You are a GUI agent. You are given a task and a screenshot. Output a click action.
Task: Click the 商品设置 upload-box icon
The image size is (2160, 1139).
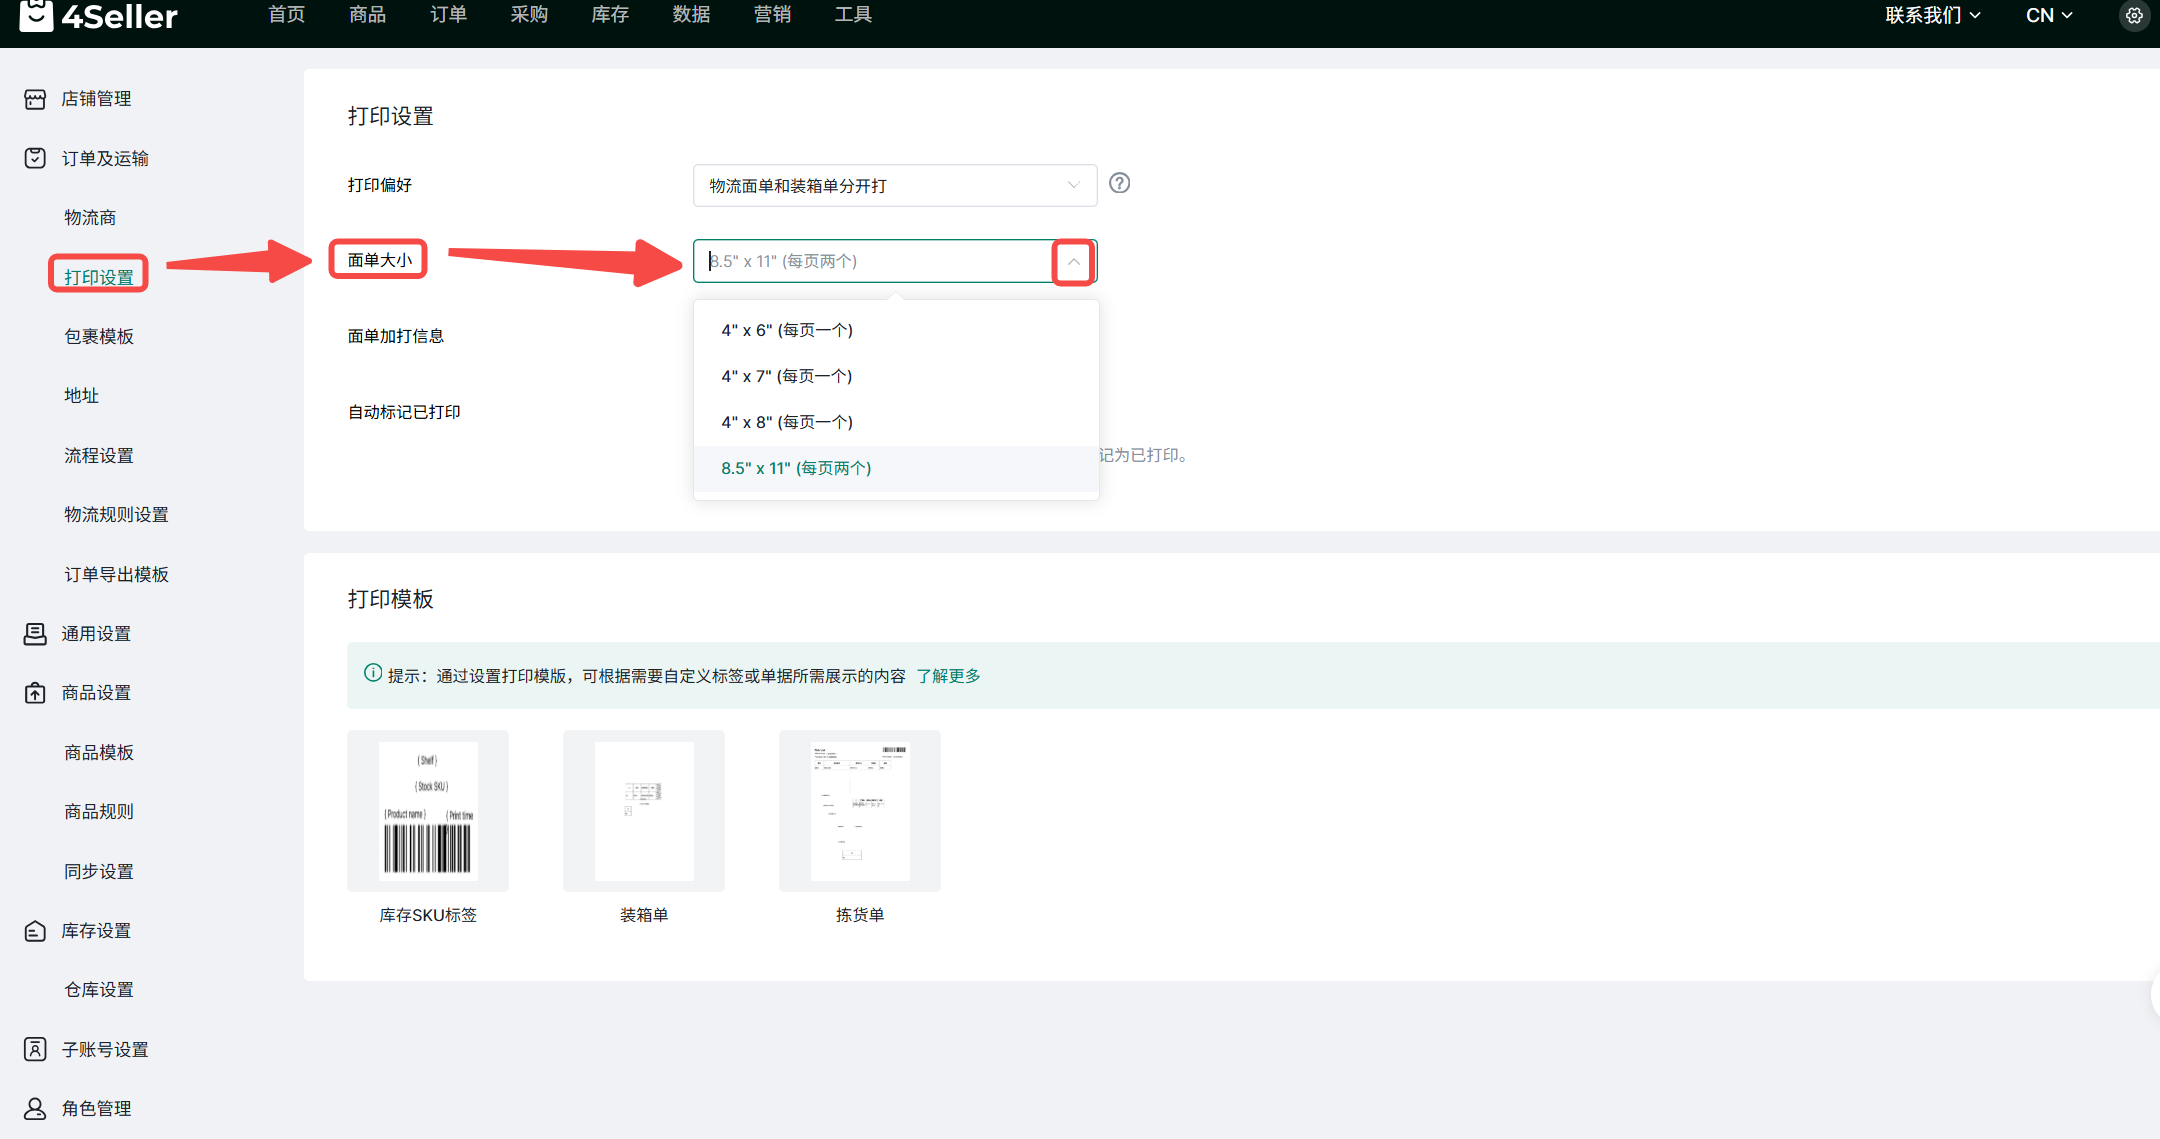[x=35, y=692]
